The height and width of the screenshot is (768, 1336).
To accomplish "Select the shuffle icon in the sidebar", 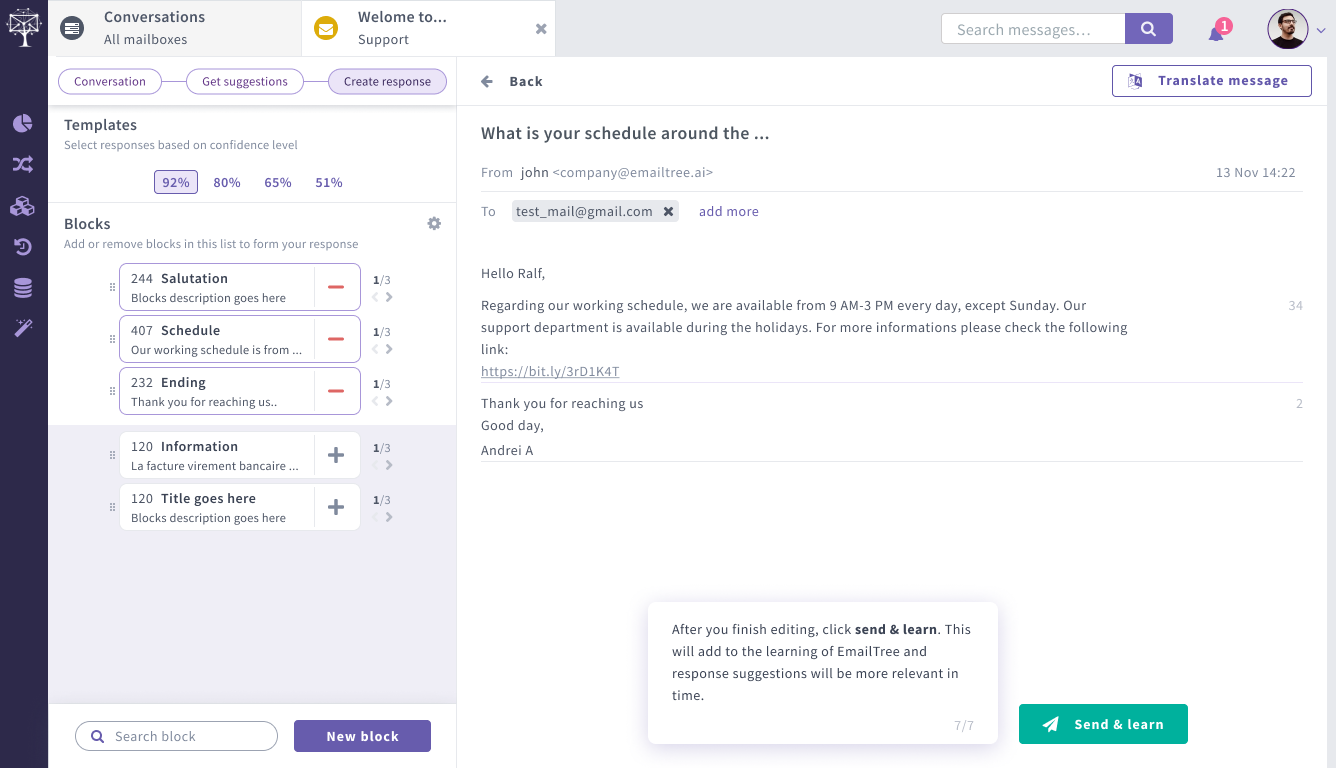I will [22, 164].
